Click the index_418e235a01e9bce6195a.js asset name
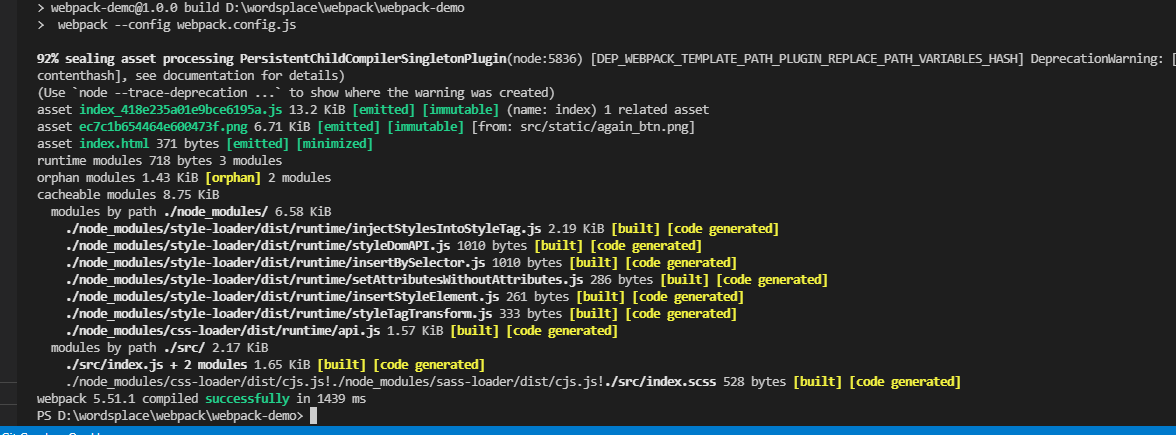The width and height of the screenshot is (1176, 435). tap(182, 110)
